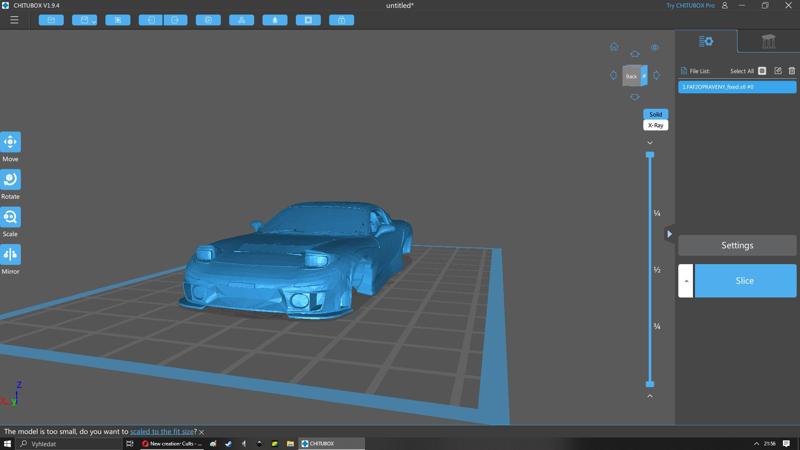
Task: Rotate view down with bottom arrow
Action: (635, 97)
